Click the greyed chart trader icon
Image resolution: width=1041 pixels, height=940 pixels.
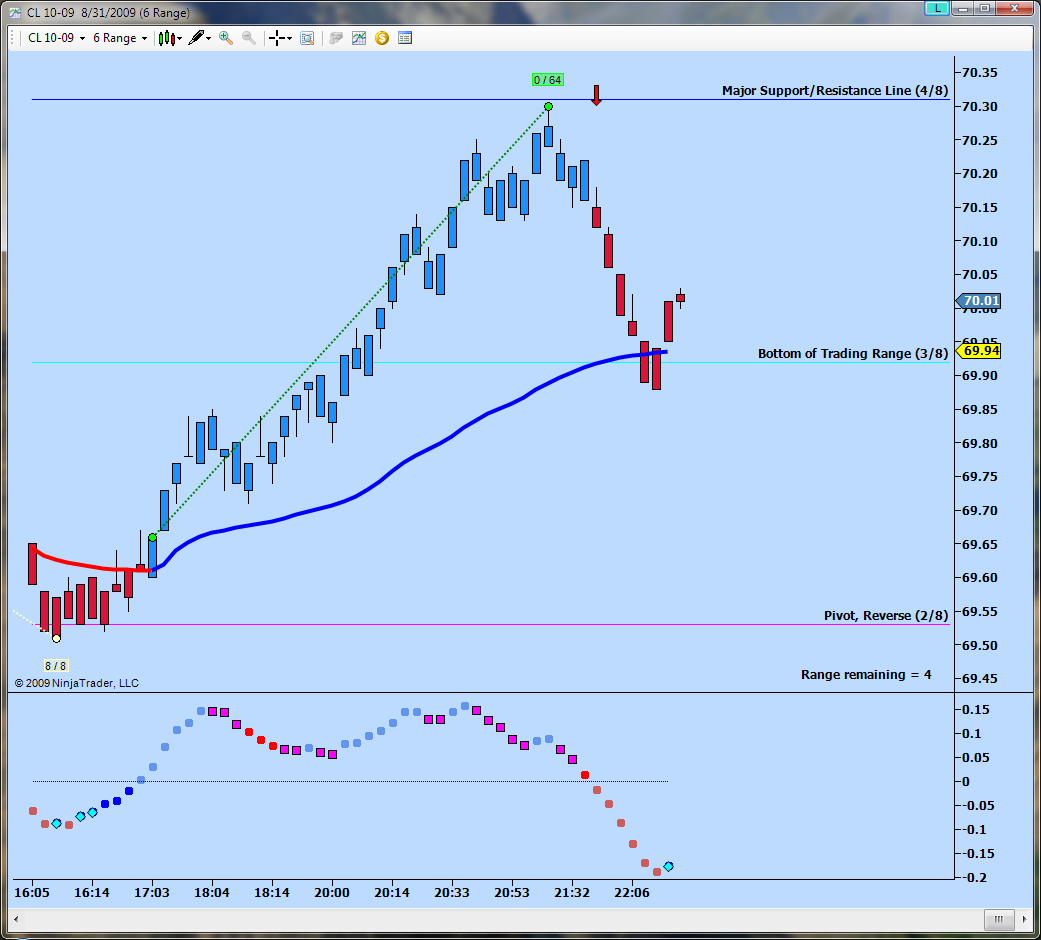(336, 39)
